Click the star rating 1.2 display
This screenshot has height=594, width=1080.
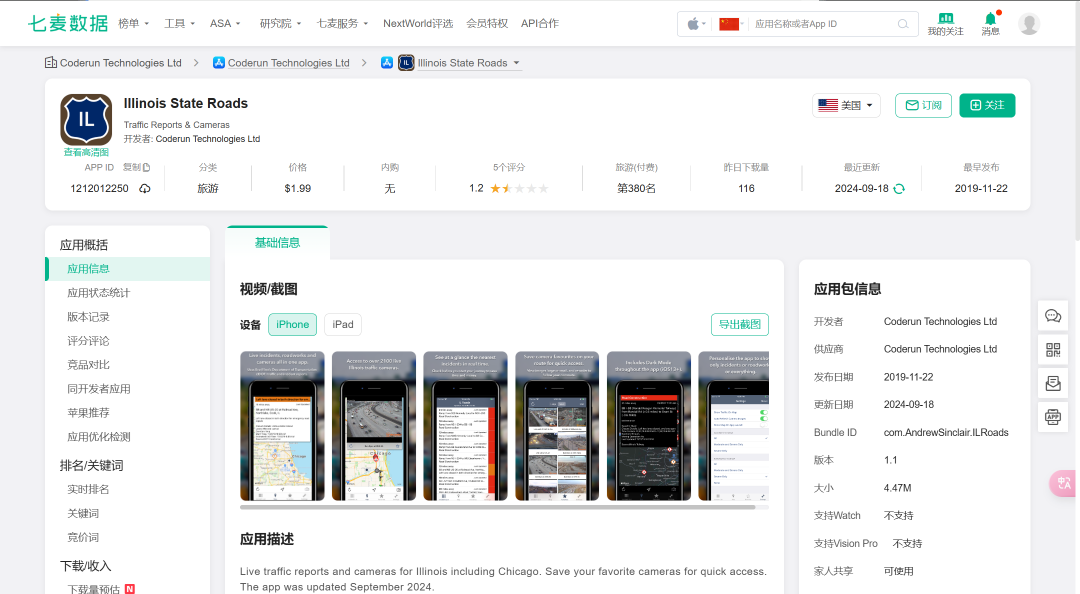pyautogui.click(x=509, y=189)
